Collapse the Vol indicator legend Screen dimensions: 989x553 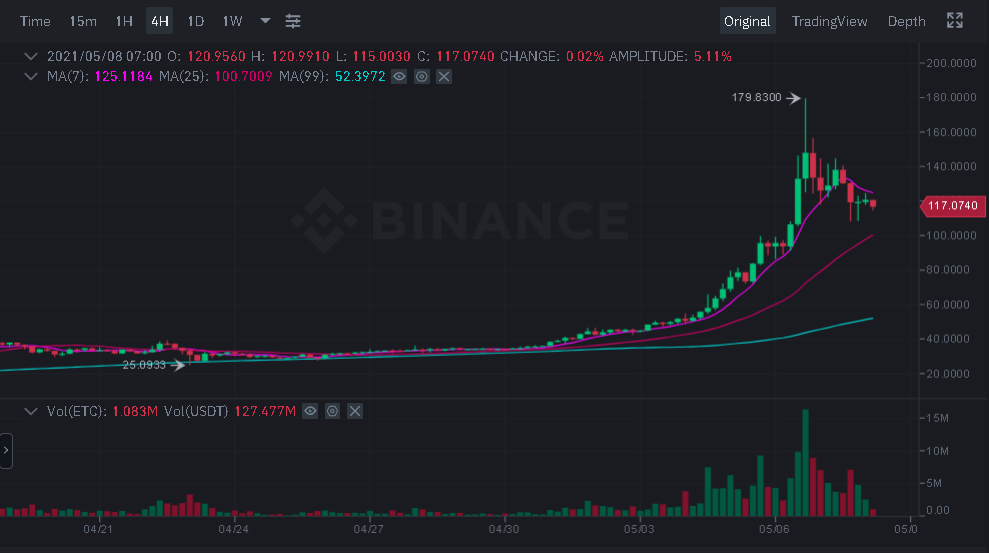[31, 411]
